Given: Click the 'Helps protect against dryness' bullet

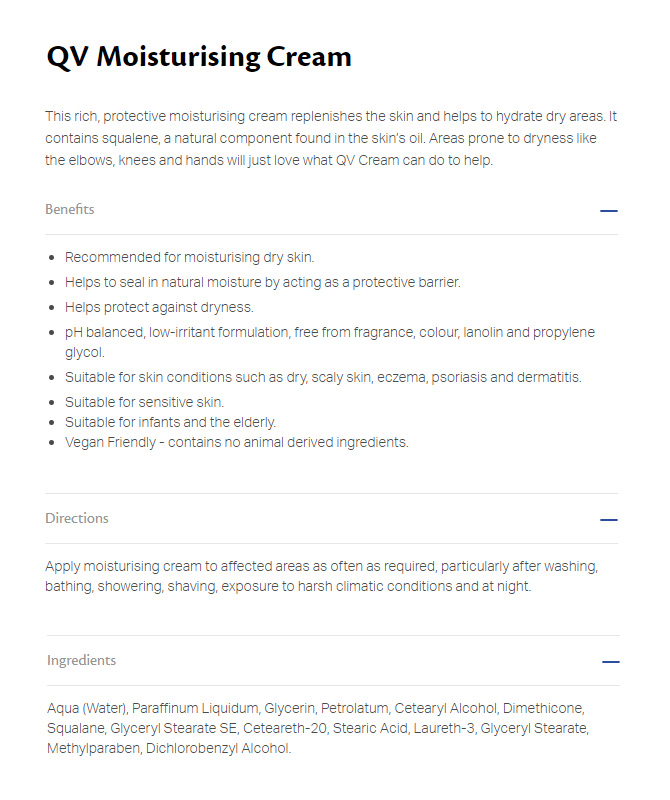Looking at the screenshot, I should tap(159, 307).
